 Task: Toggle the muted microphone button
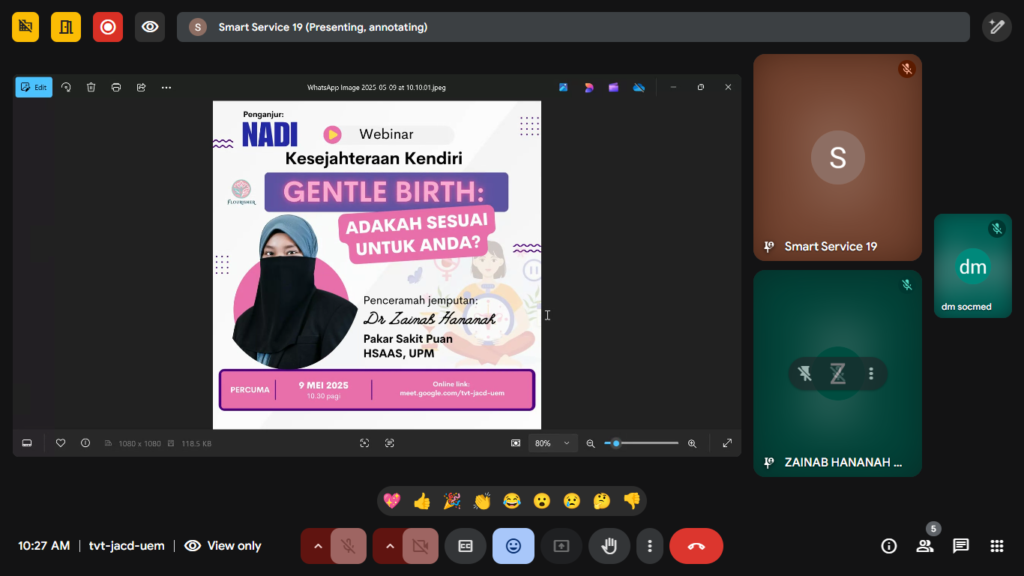point(349,546)
